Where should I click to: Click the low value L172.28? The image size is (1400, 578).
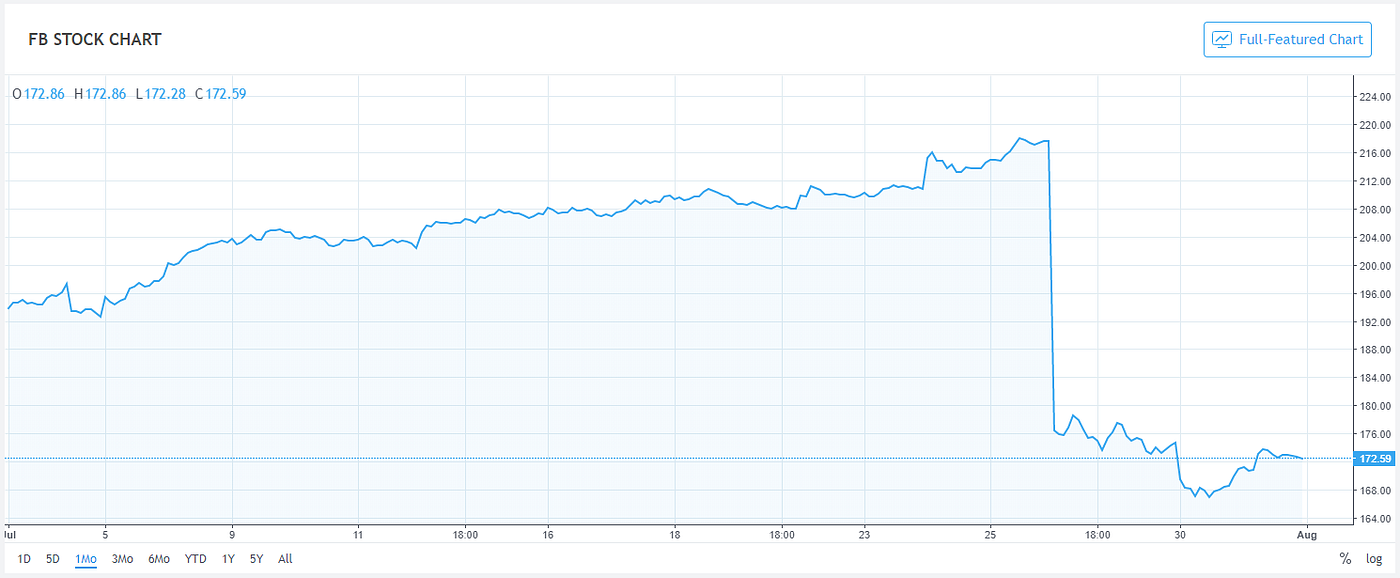pos(160,94)
